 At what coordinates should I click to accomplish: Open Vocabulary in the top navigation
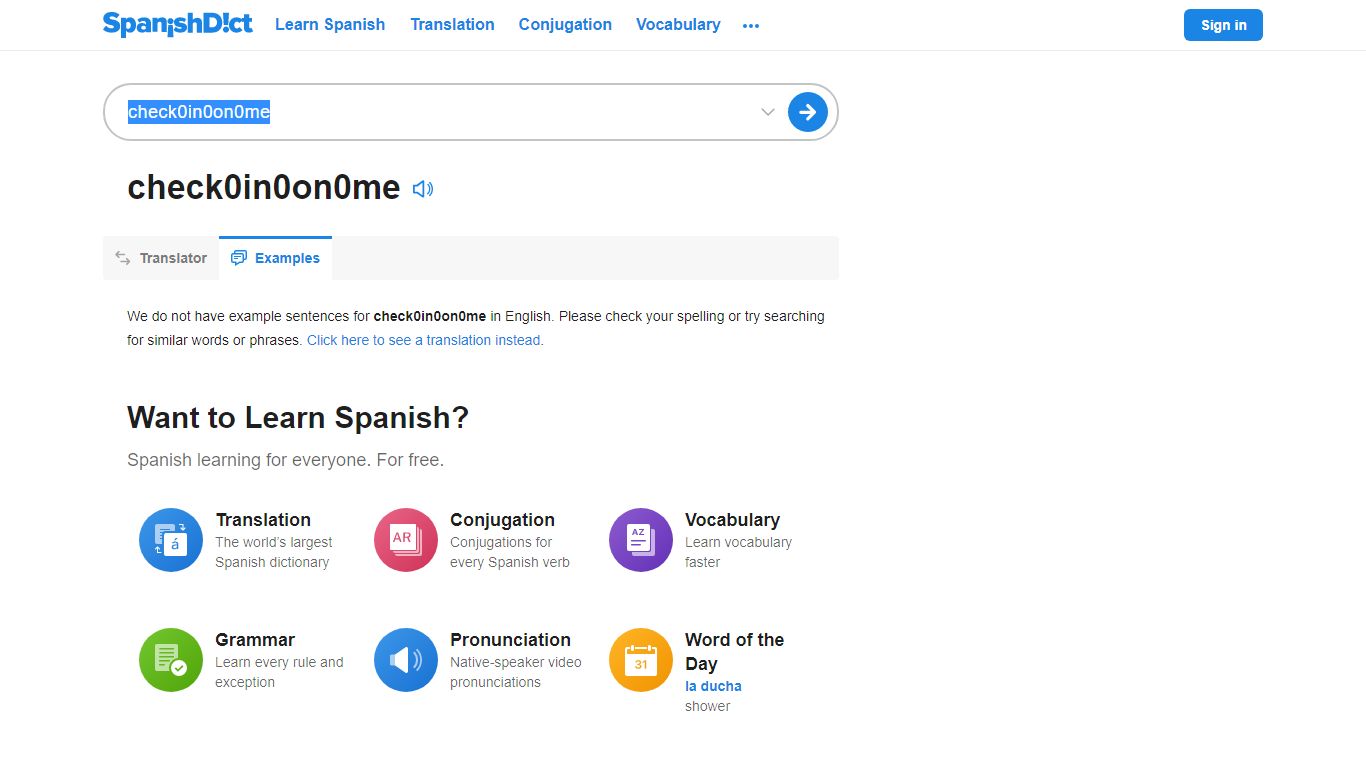(678, 24)
